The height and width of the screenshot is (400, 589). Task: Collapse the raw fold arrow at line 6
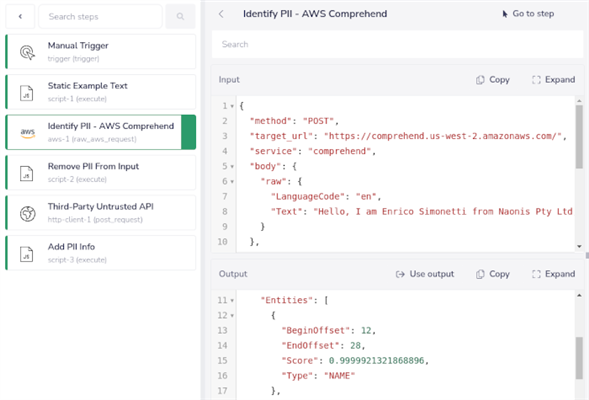pyautogui.click(x=232, y=182)
